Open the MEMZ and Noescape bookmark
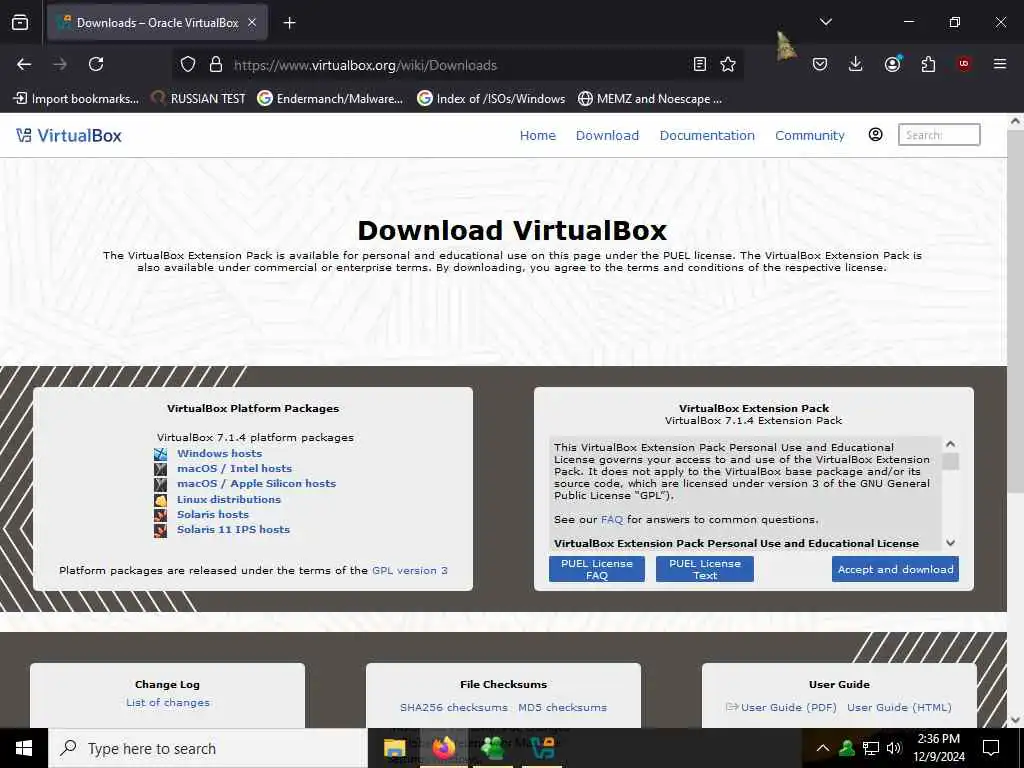Image resolution: width=1024 pixels, height=768 pixels. (x=650, y=99)
